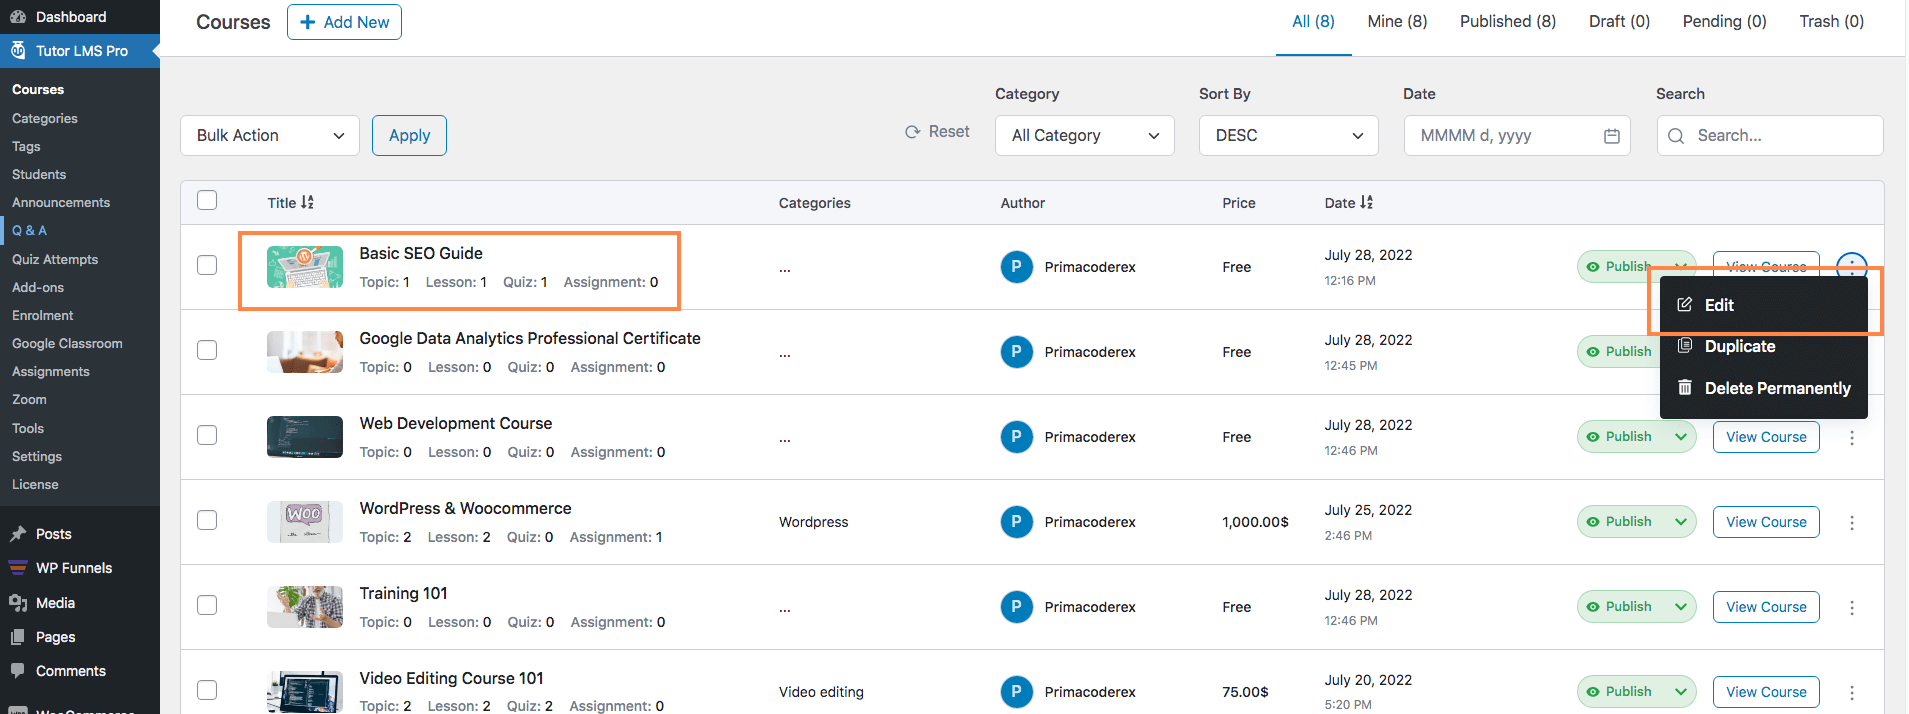
Task: Expand the All Category dropdown
Action: tap(1085, 136)
